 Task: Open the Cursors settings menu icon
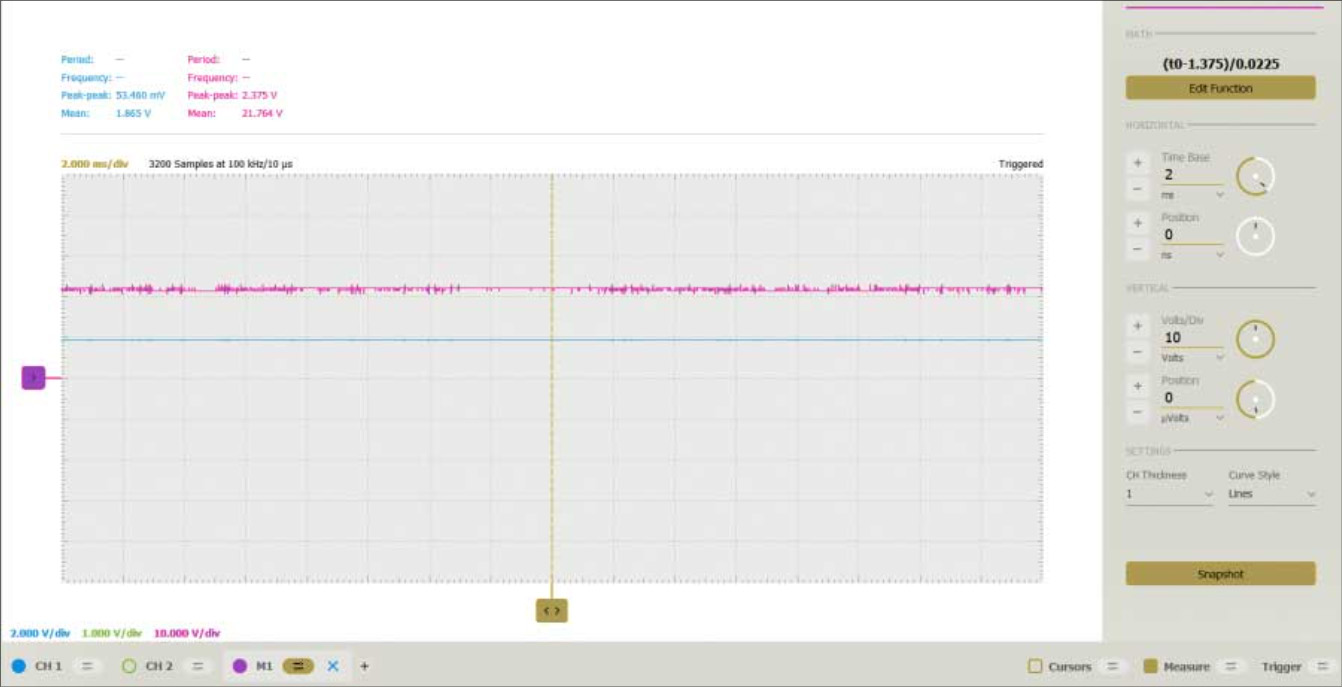point(1112,666)
